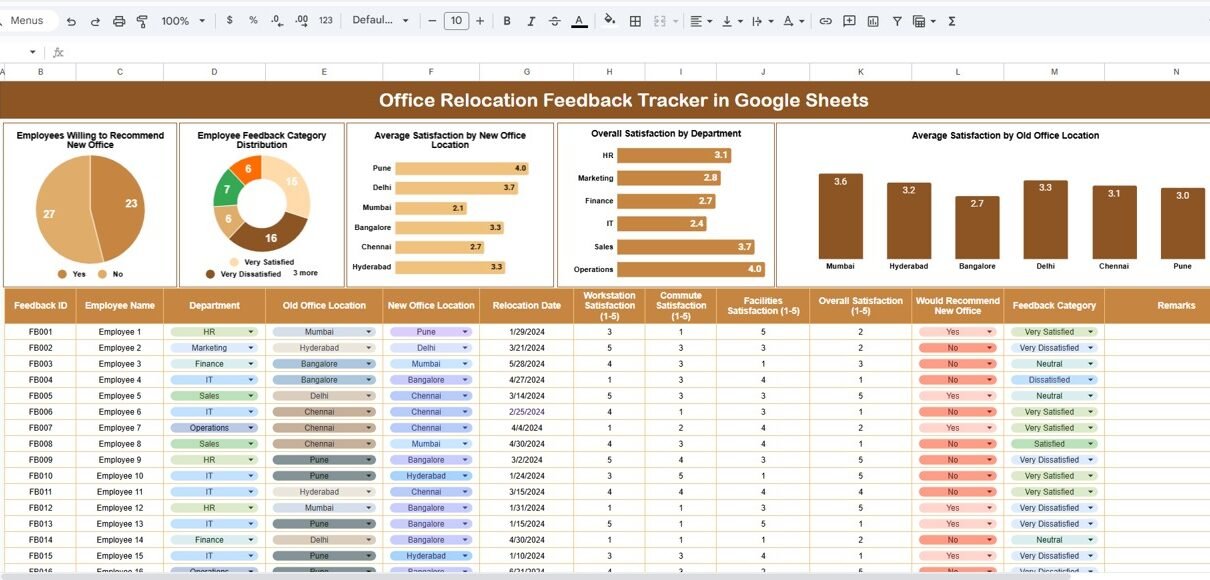Toggle strikethrough formatting
The height and width of the screenshot is (580, 1210).
coord(555,21)
